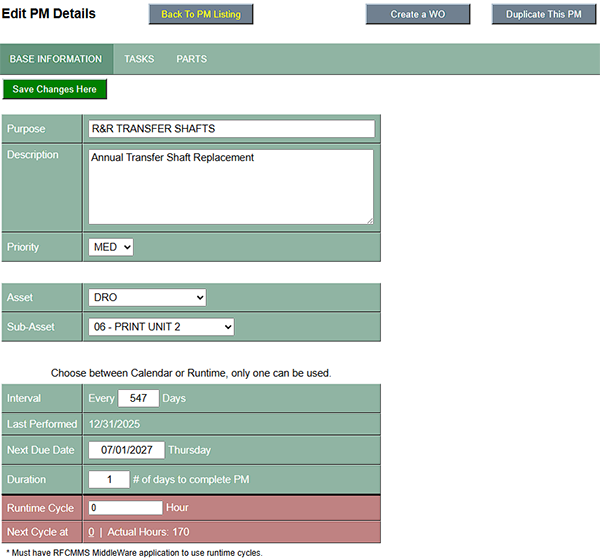Expand the Asset dropdown showing DRO
Image resolution: width=600 pixels, height=560 pixels.
click(147, 298)
